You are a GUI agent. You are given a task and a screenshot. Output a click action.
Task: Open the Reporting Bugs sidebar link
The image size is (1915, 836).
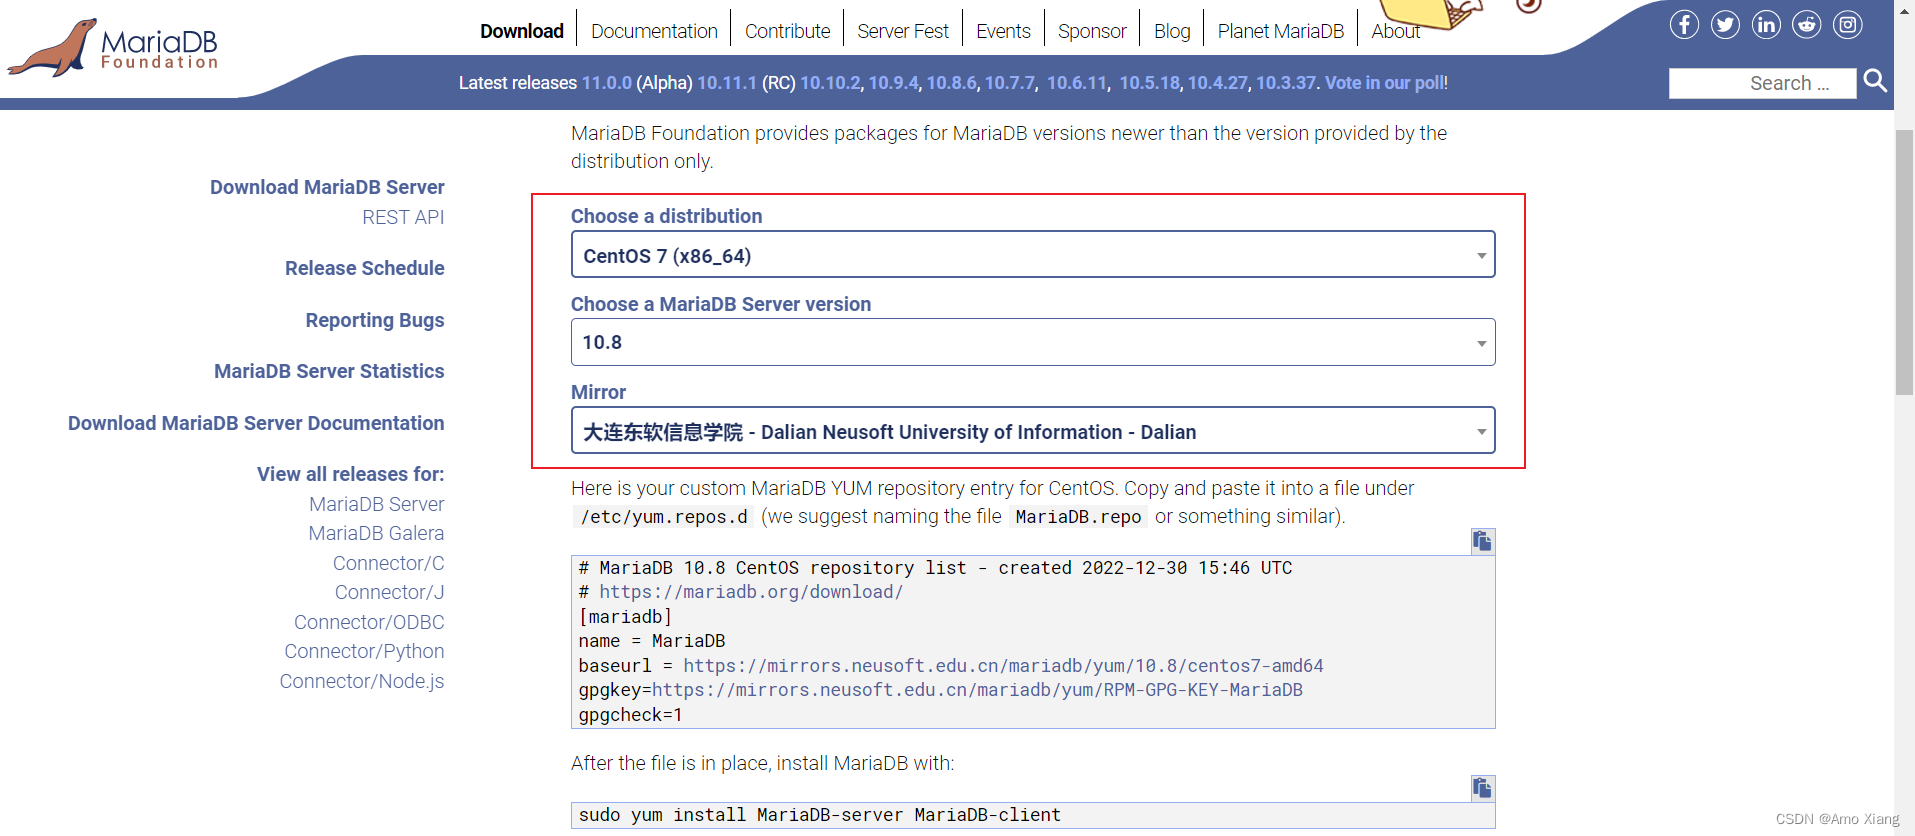[x=375, y=320]
